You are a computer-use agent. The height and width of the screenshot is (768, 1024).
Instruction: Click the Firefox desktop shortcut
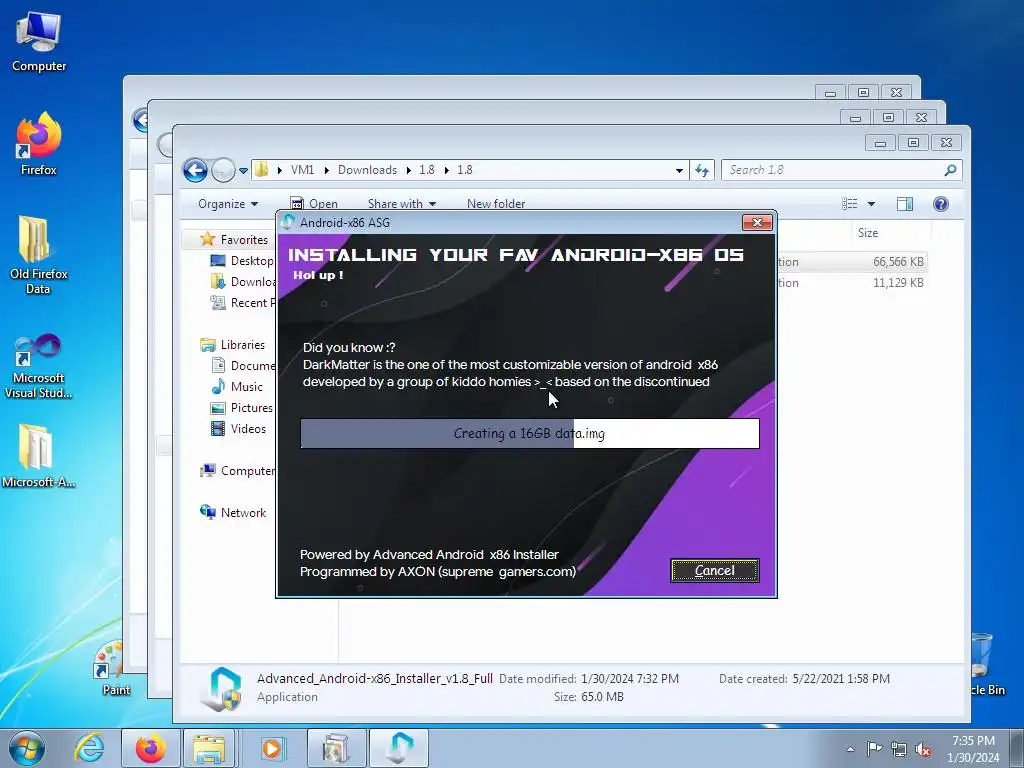[x=39, y=145]
